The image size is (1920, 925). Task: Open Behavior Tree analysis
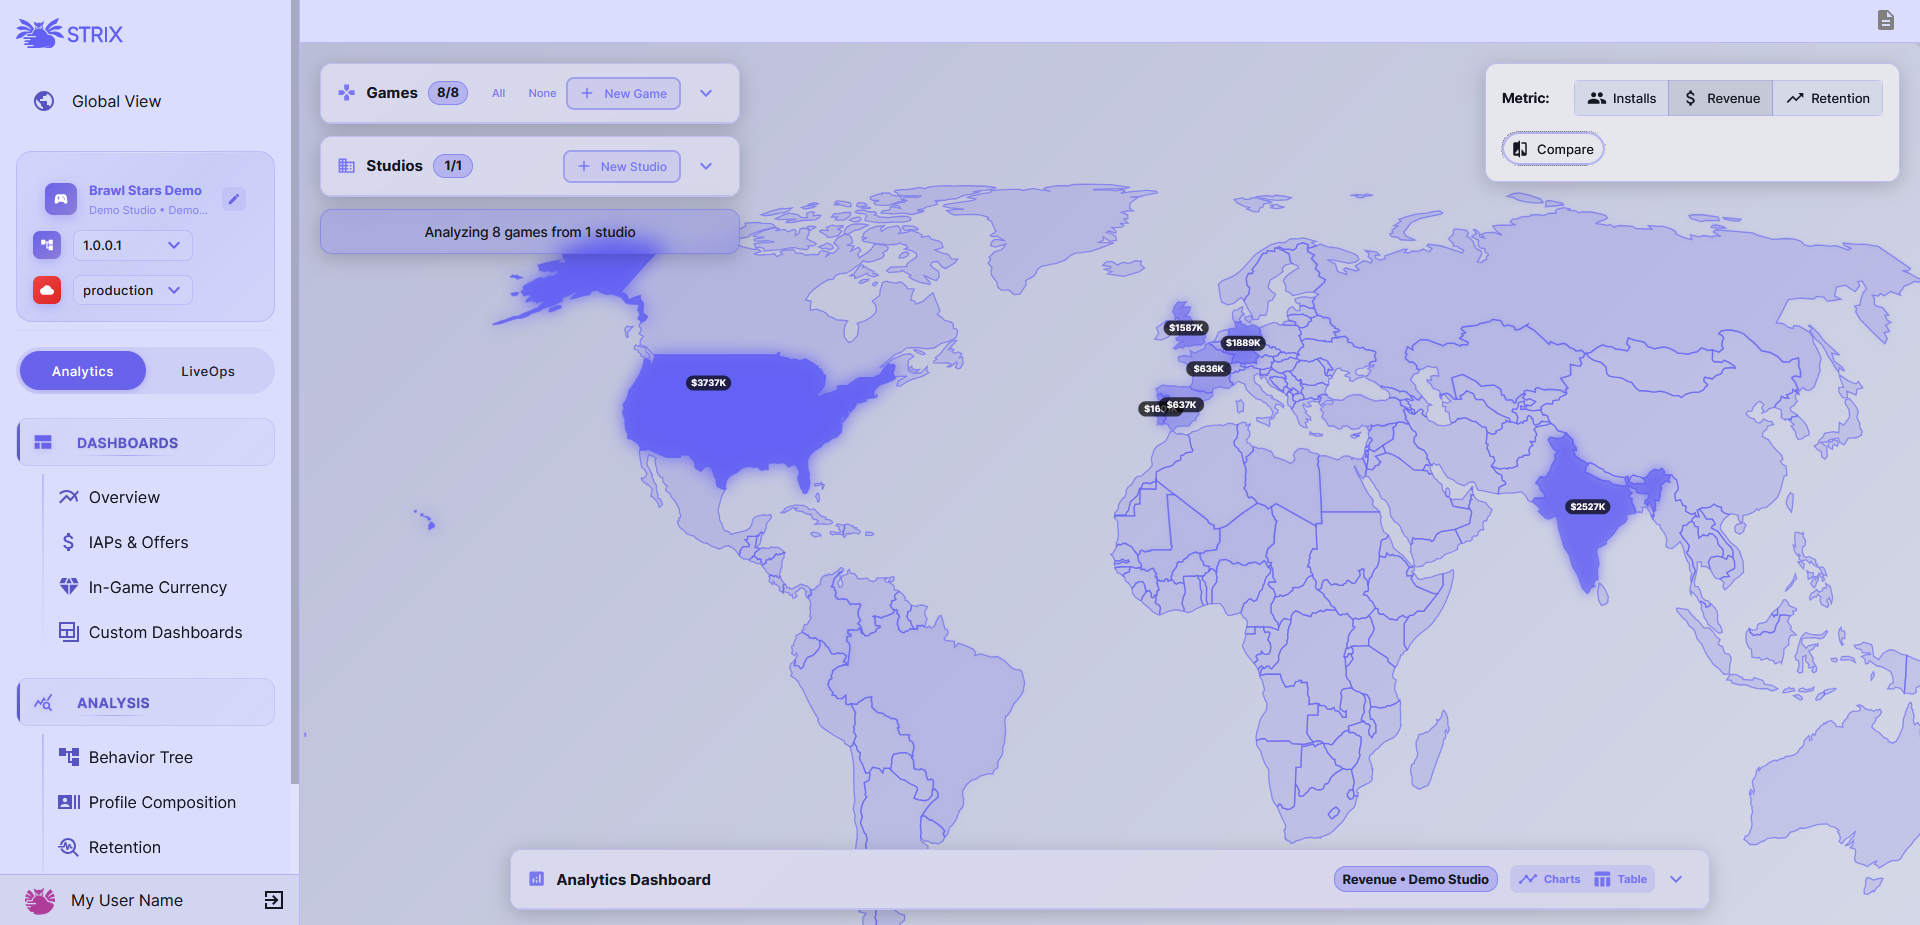pos(141,757)
